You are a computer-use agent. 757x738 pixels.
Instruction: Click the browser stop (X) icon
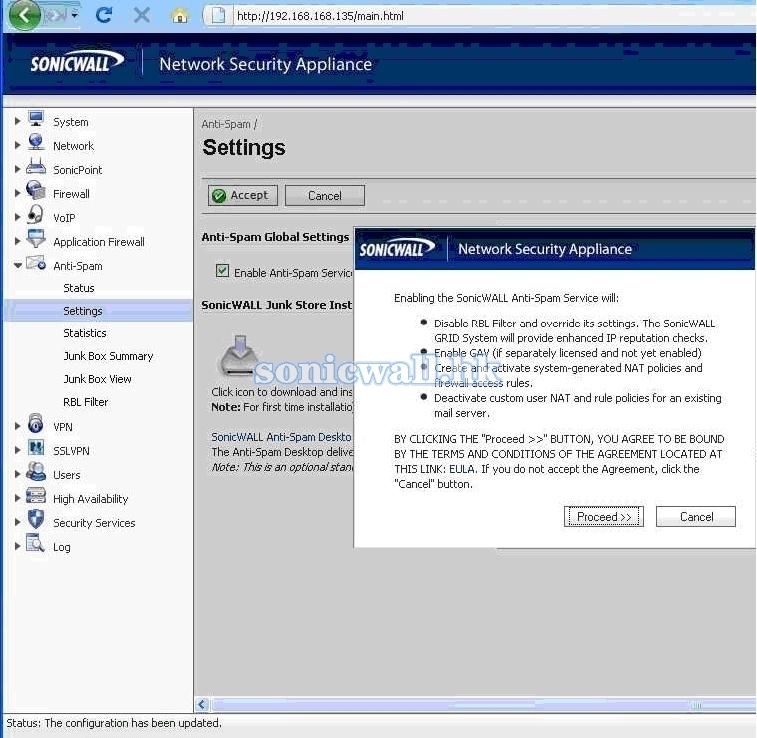coord(141,15)
